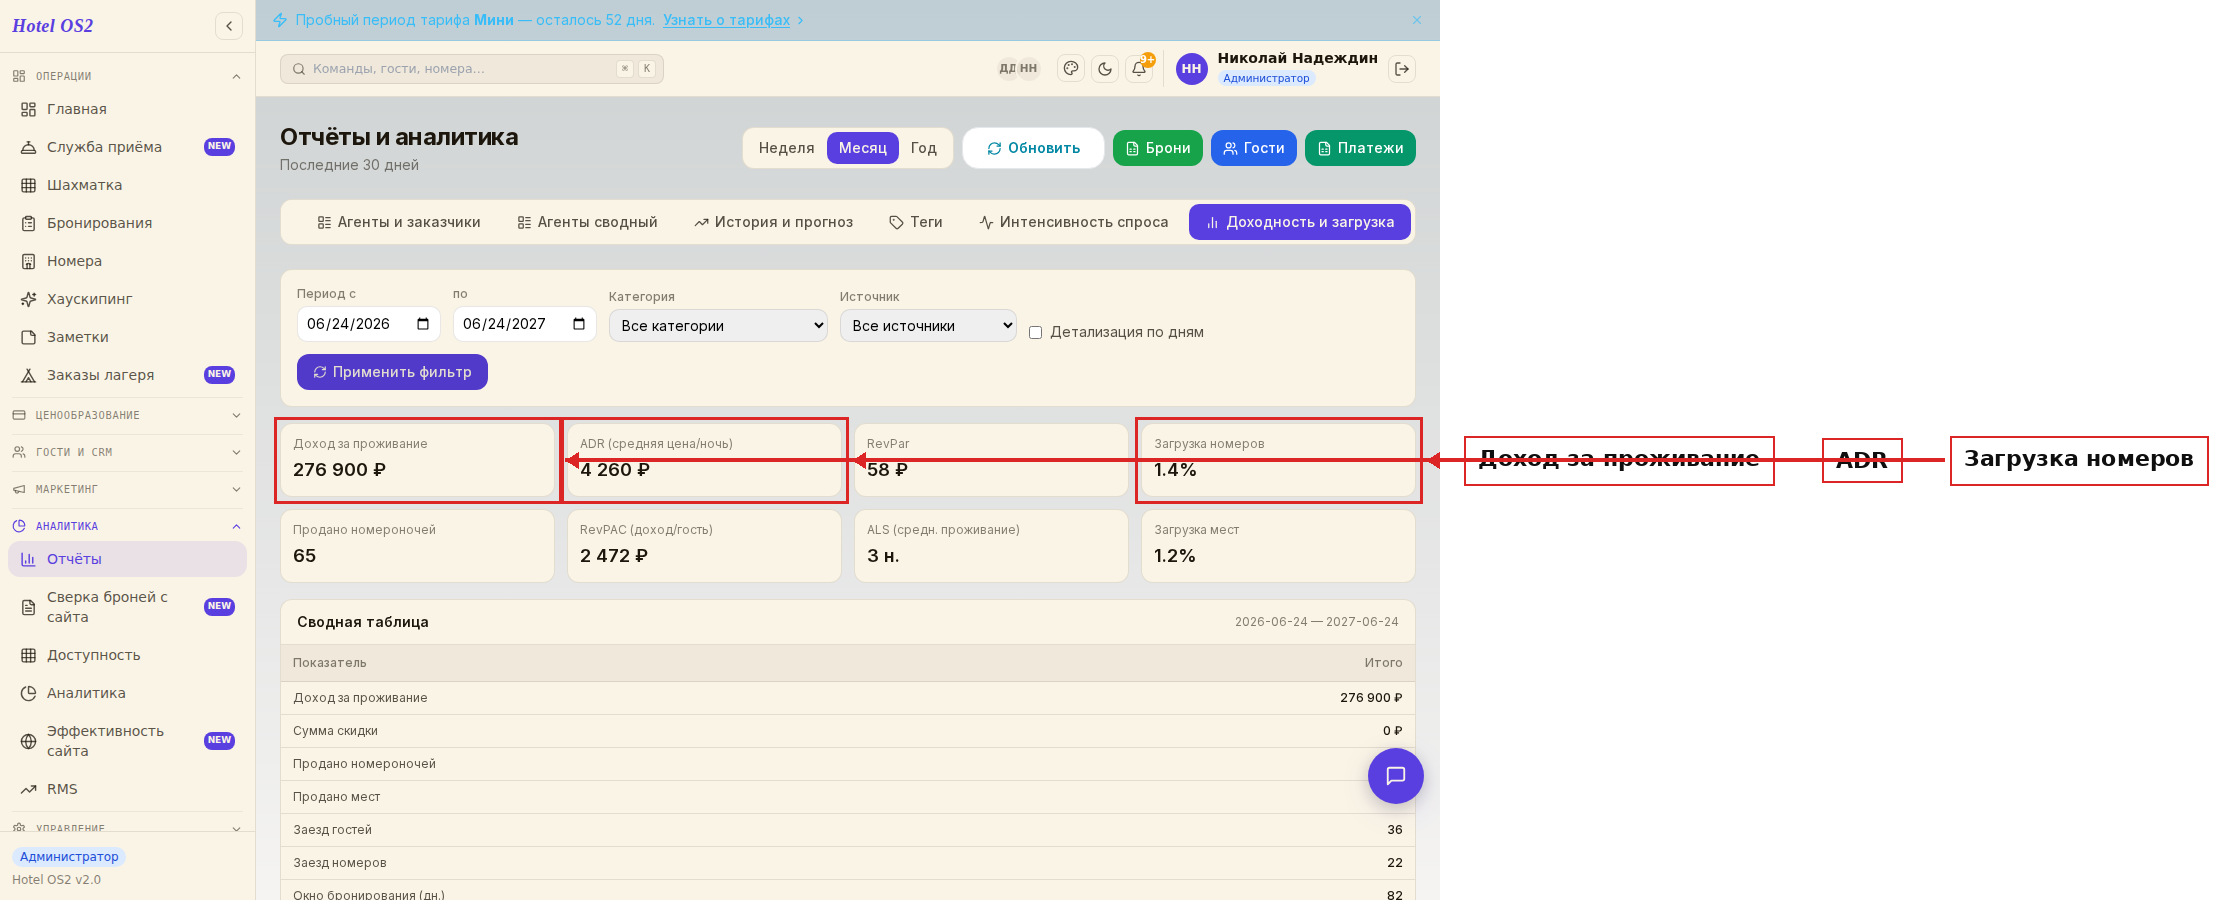The image size is (2232, 900).
Task: Focus the Команды, гости, номера search field
Action: 472,69
